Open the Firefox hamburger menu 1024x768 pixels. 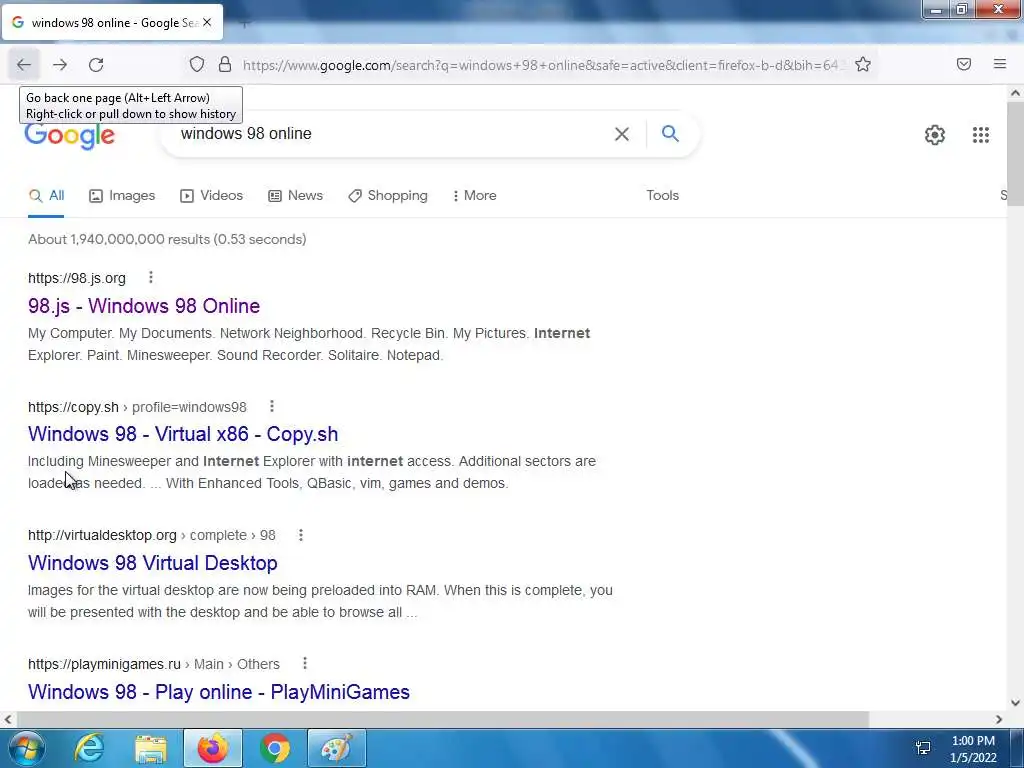tap(999, 64)
